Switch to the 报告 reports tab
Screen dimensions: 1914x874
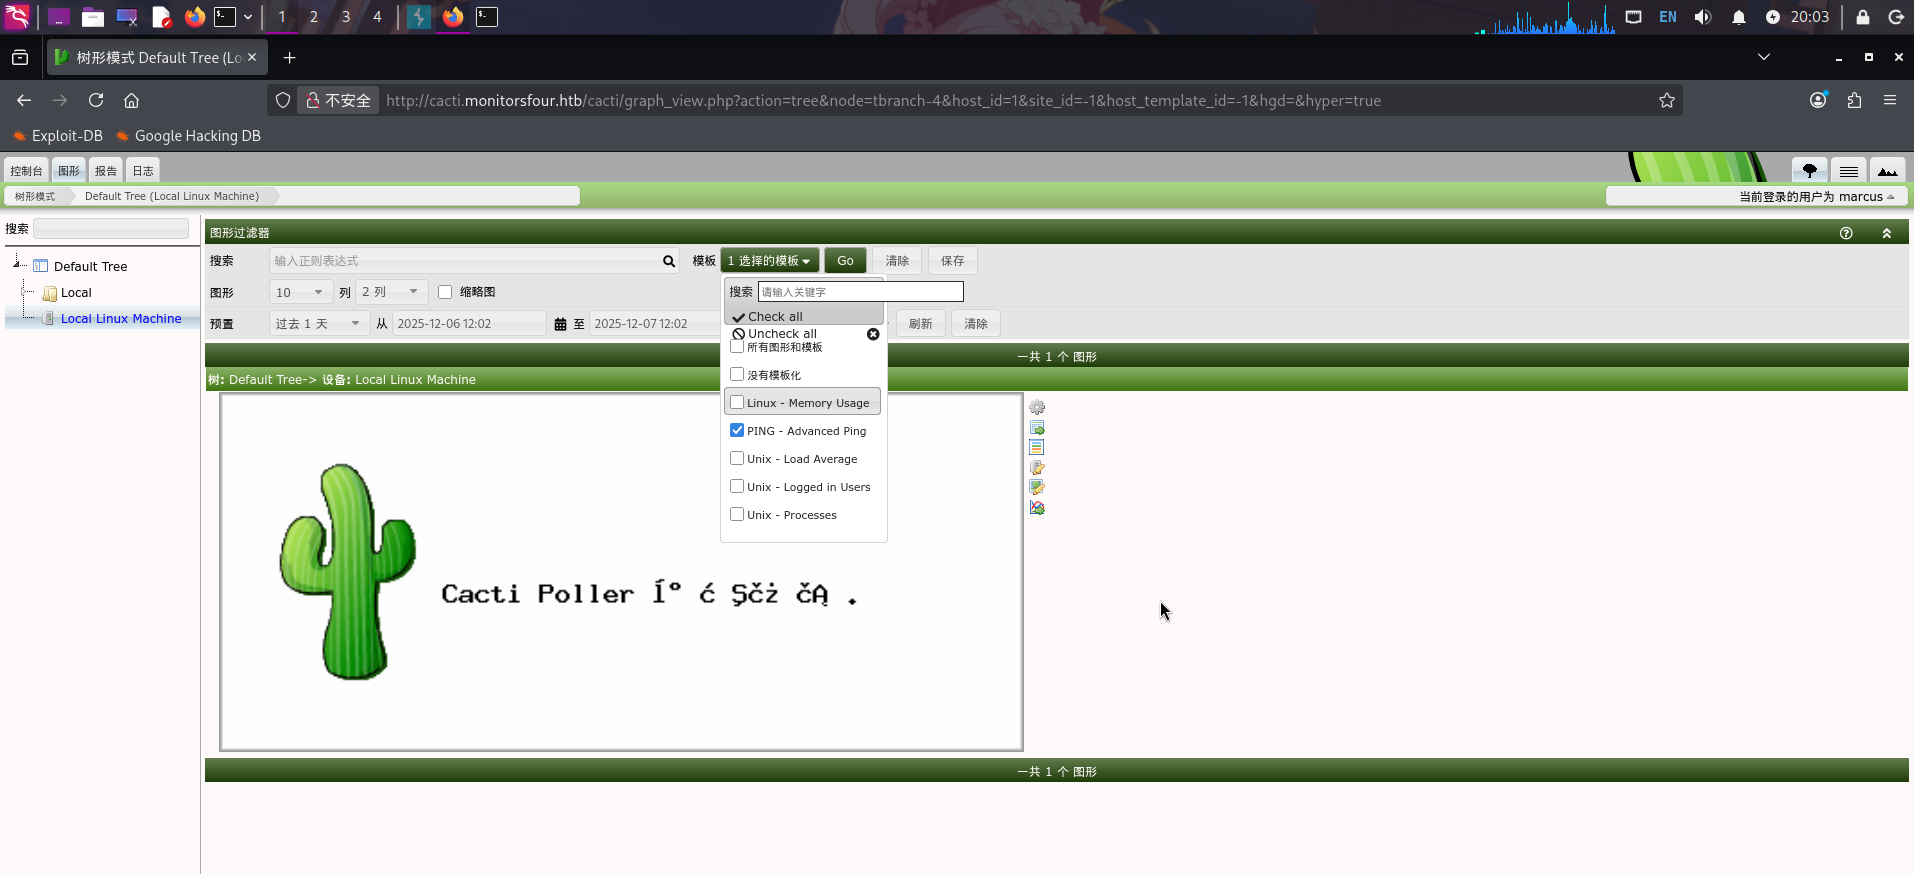[105, 171]
